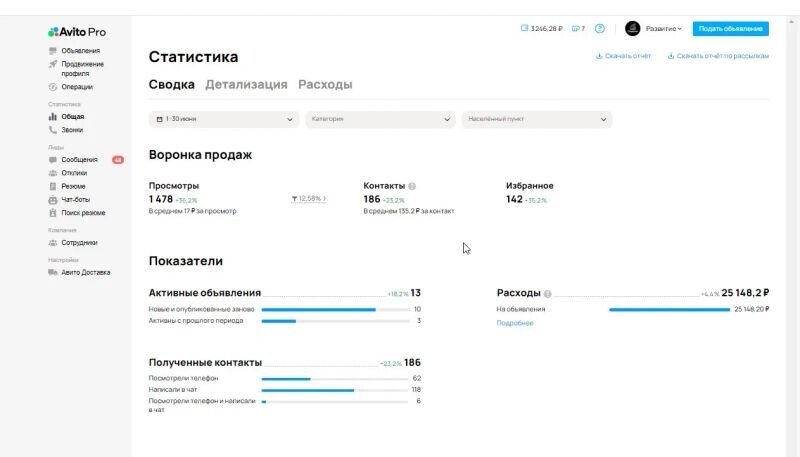Open Сообщения in sidebar
The height and width of the screenshot is (457, 800).
79,160
